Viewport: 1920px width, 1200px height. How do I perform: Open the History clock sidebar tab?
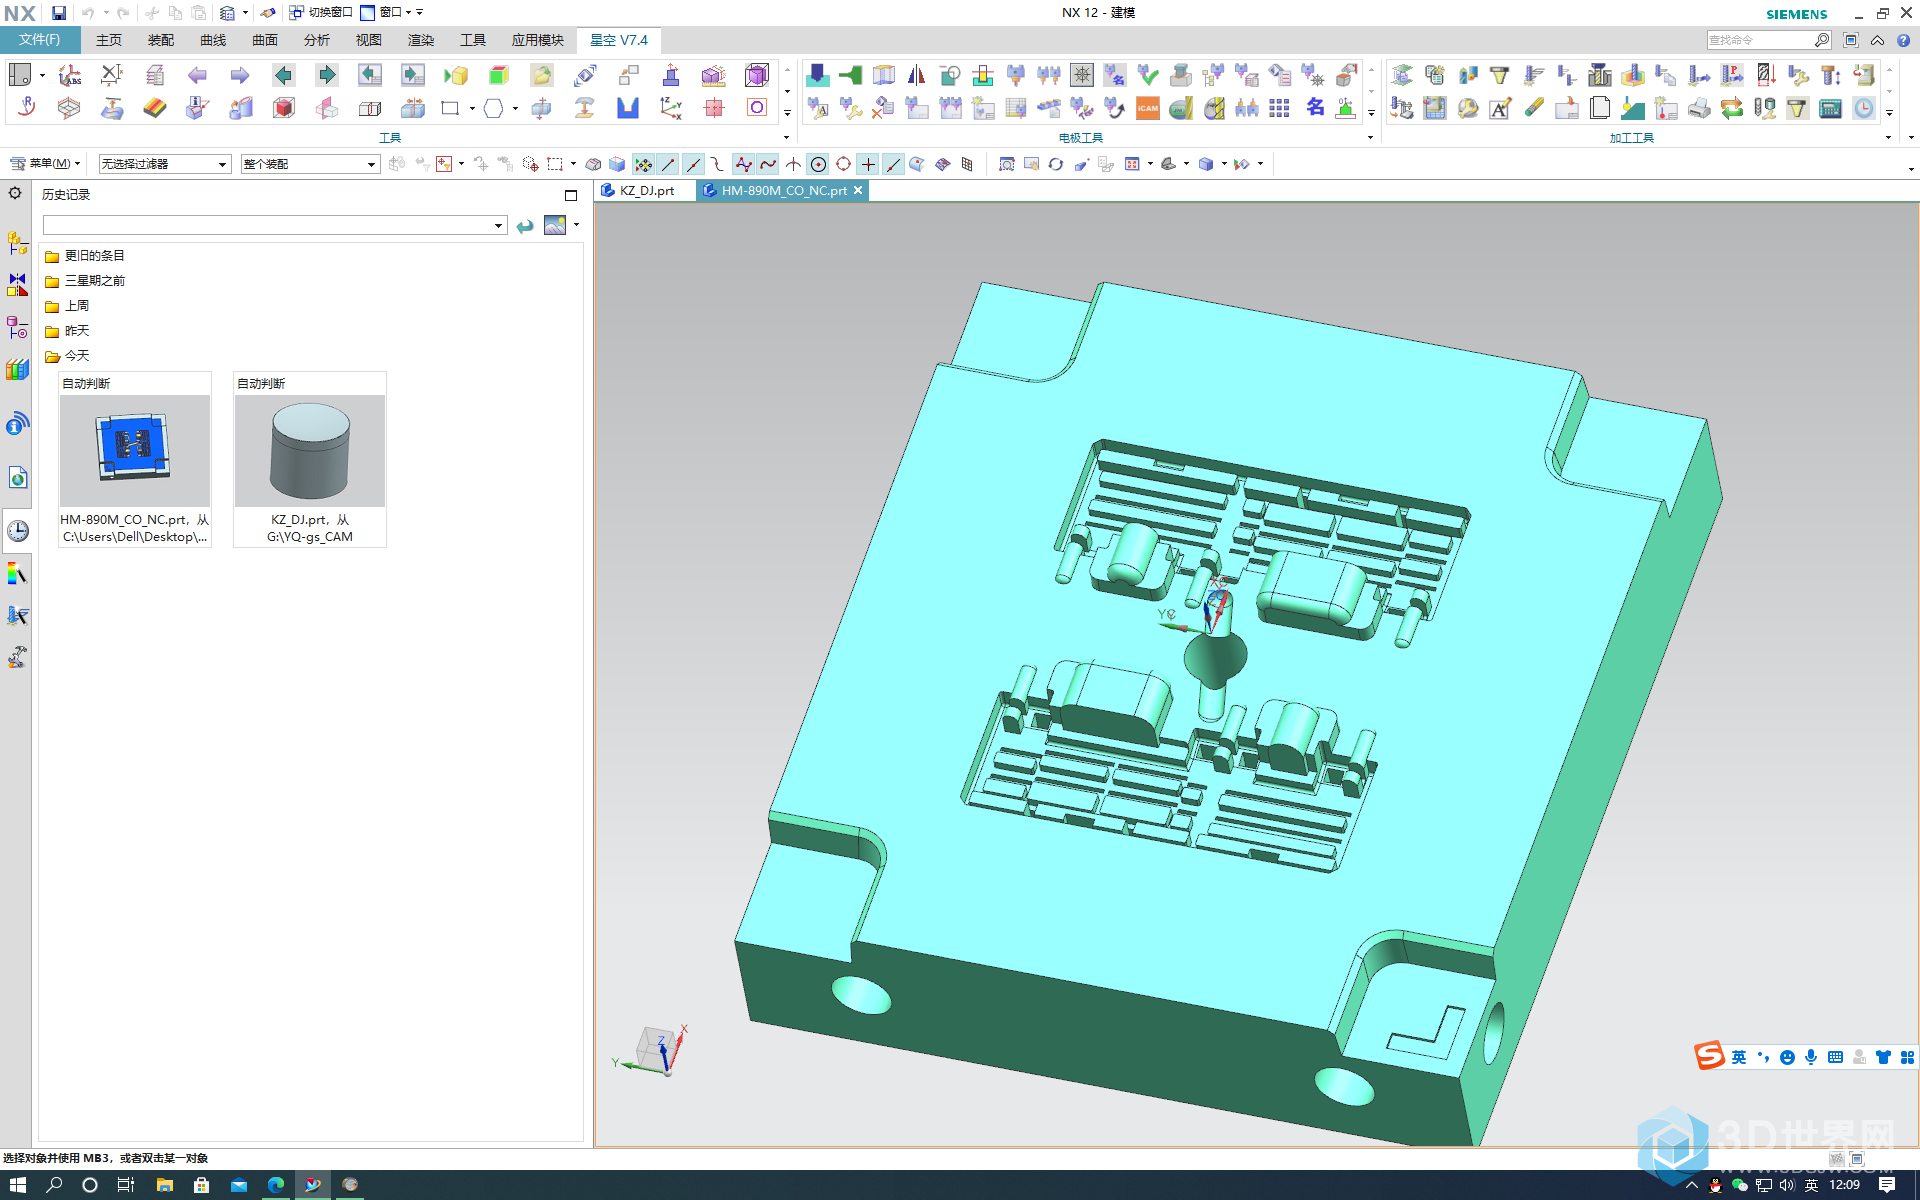click(17, 530)
